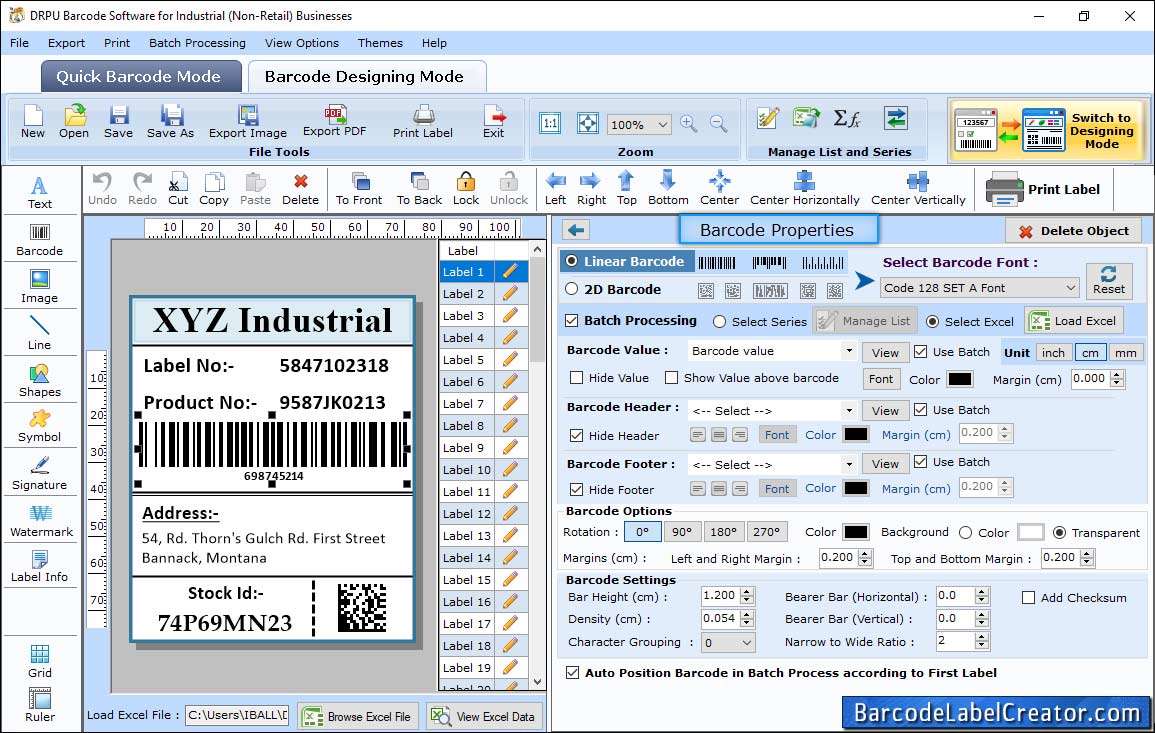Create a New file
Screen dimensions: 1155x733
pos(32,122)
